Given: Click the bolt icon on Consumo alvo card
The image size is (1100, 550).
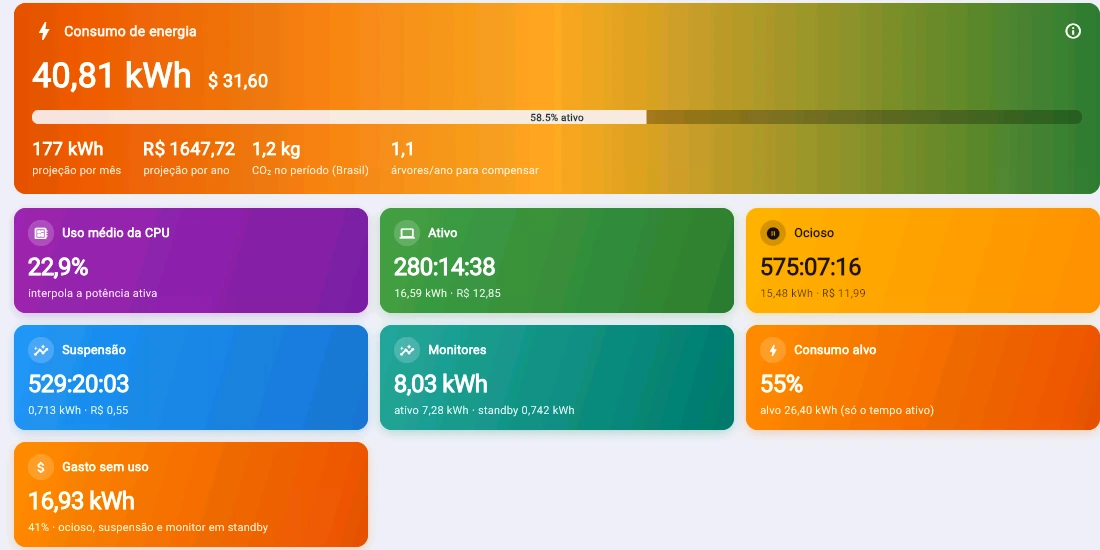Looking at the screenshot, I should click(773, 350).
